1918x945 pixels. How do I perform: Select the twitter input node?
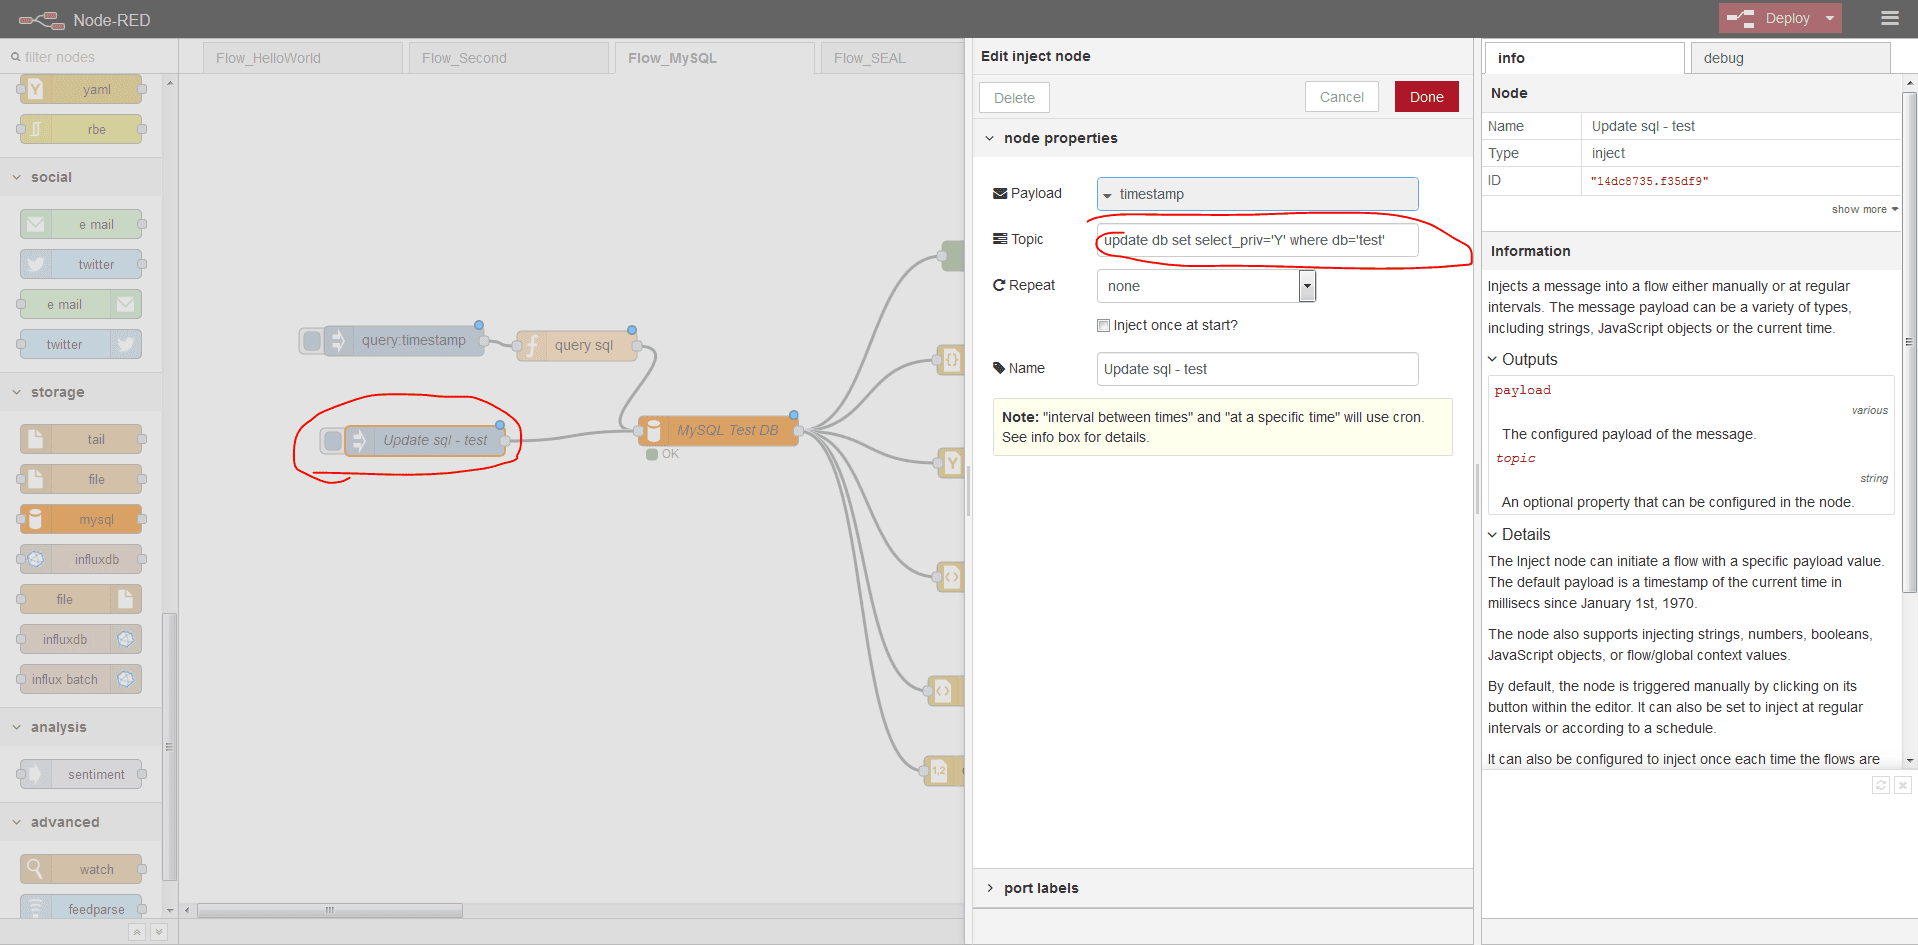click(x=81, y=264)
